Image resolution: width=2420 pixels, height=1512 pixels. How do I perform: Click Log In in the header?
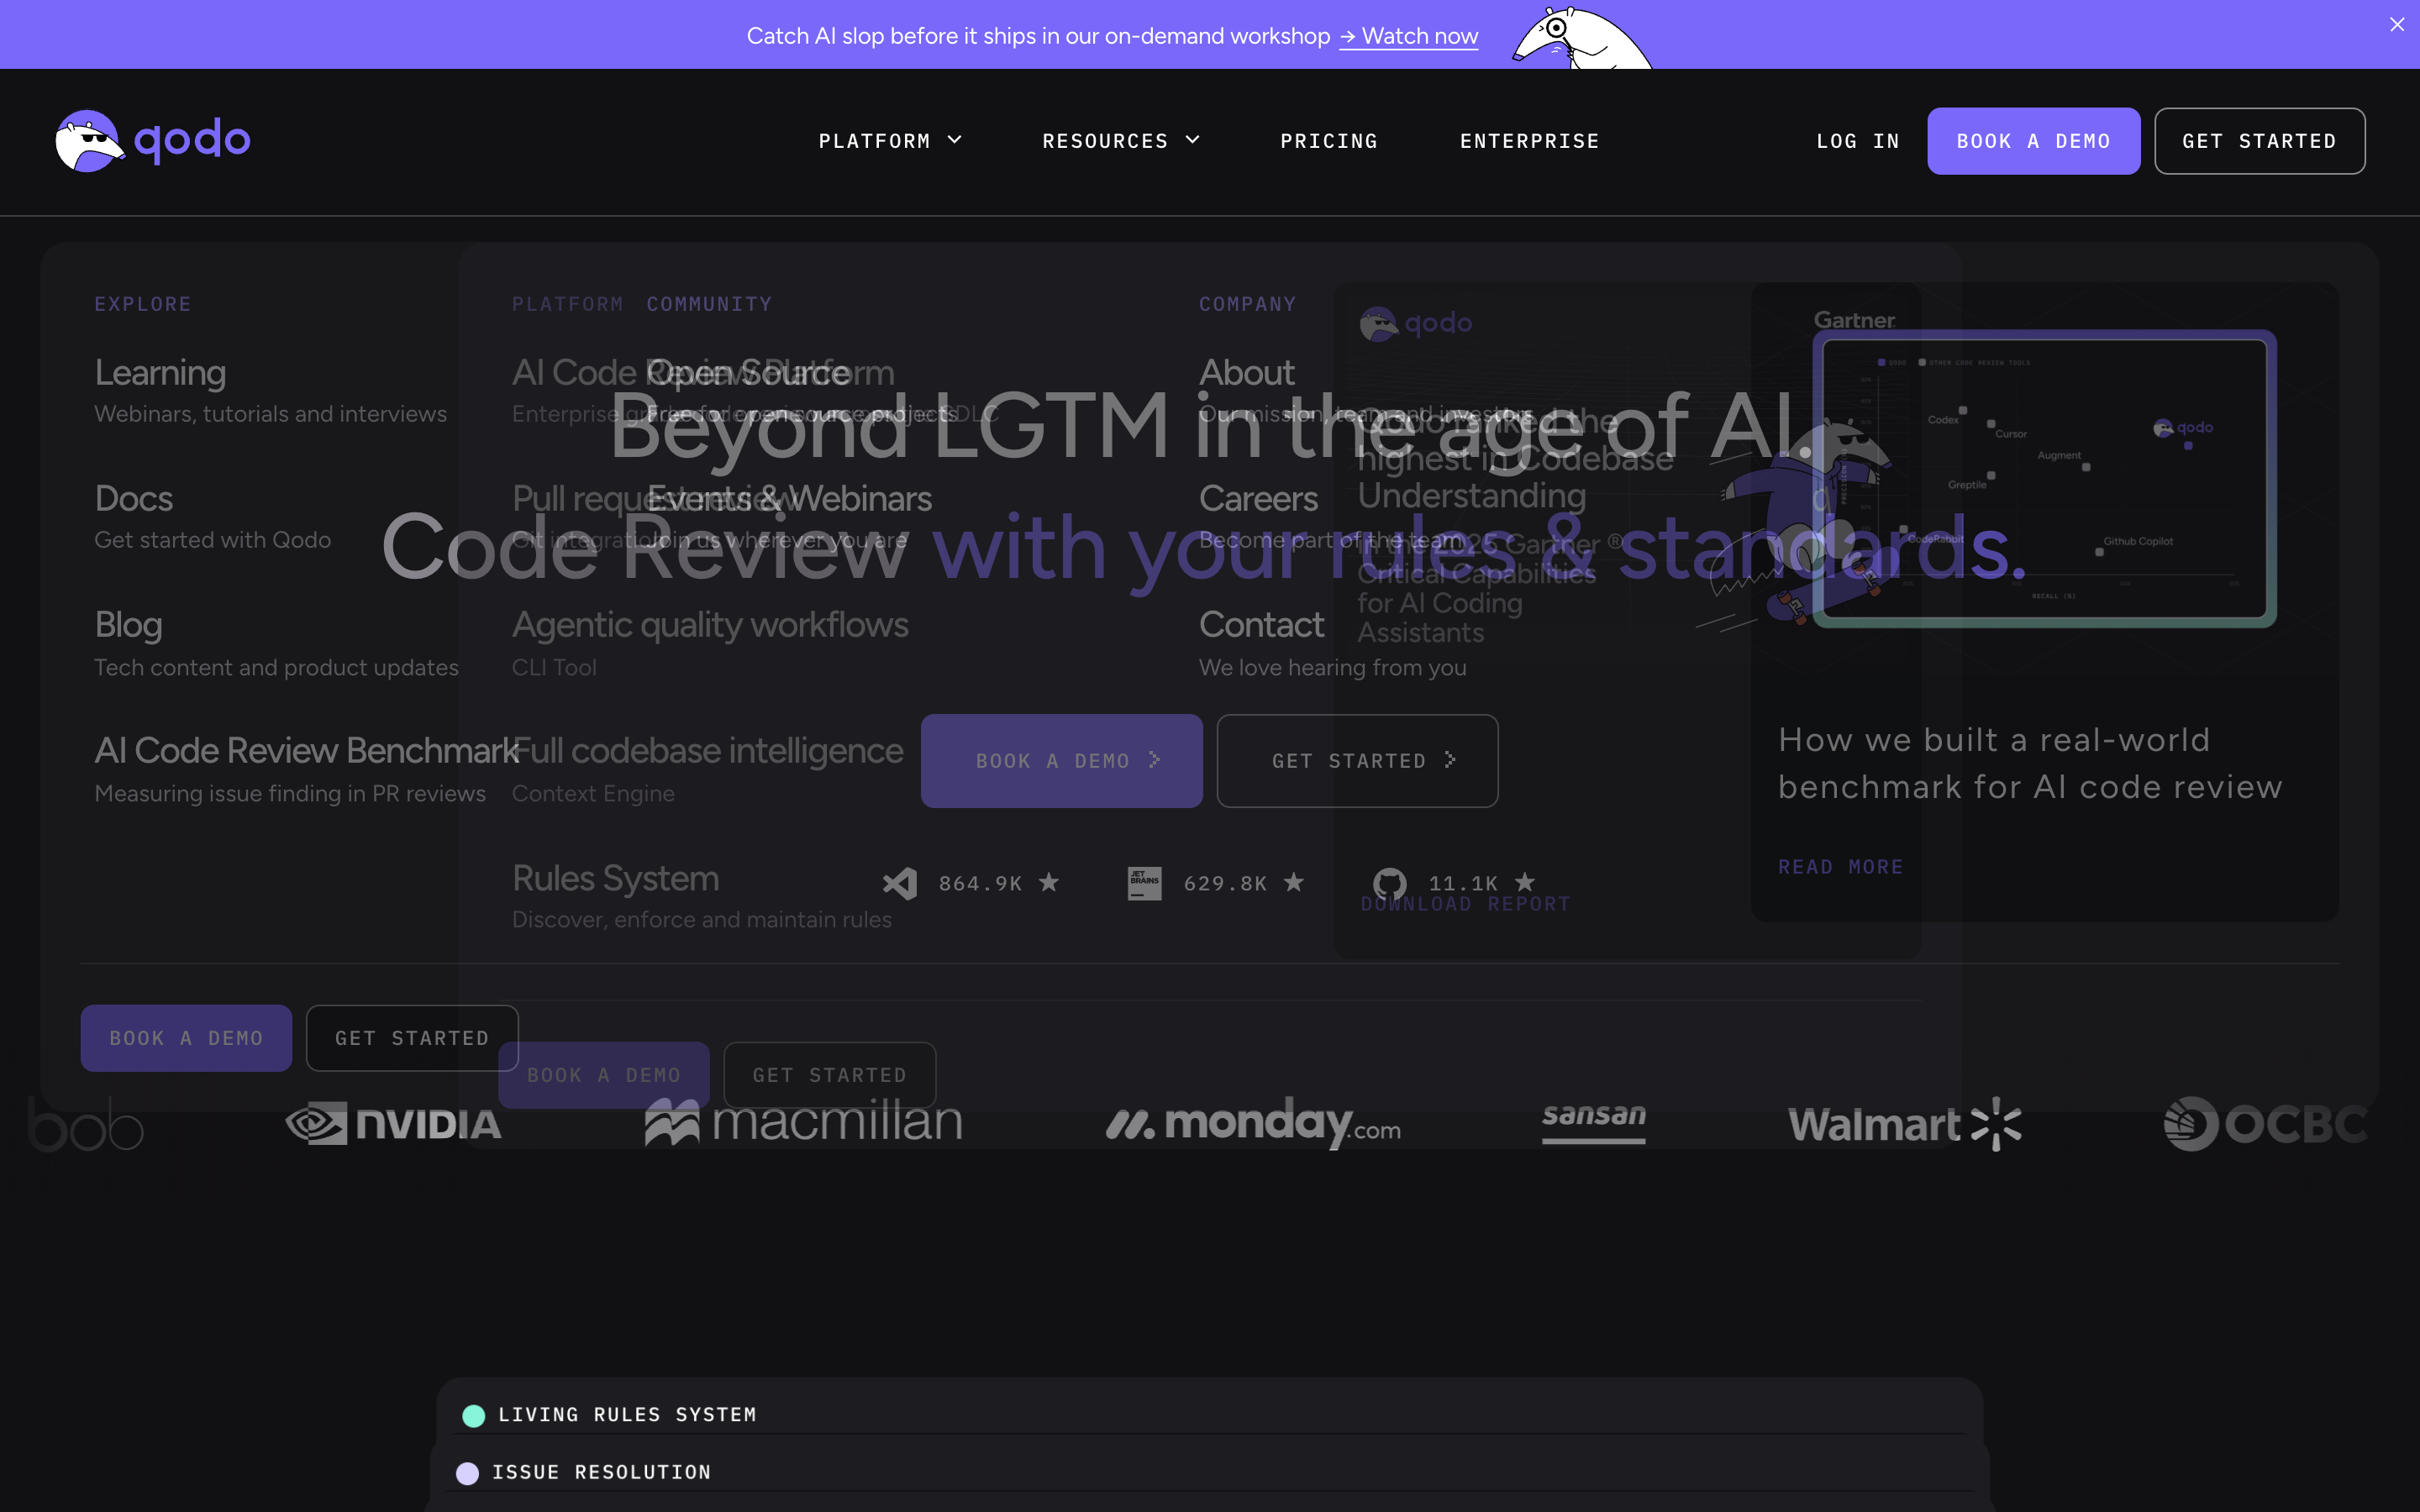click(1858, 141)
